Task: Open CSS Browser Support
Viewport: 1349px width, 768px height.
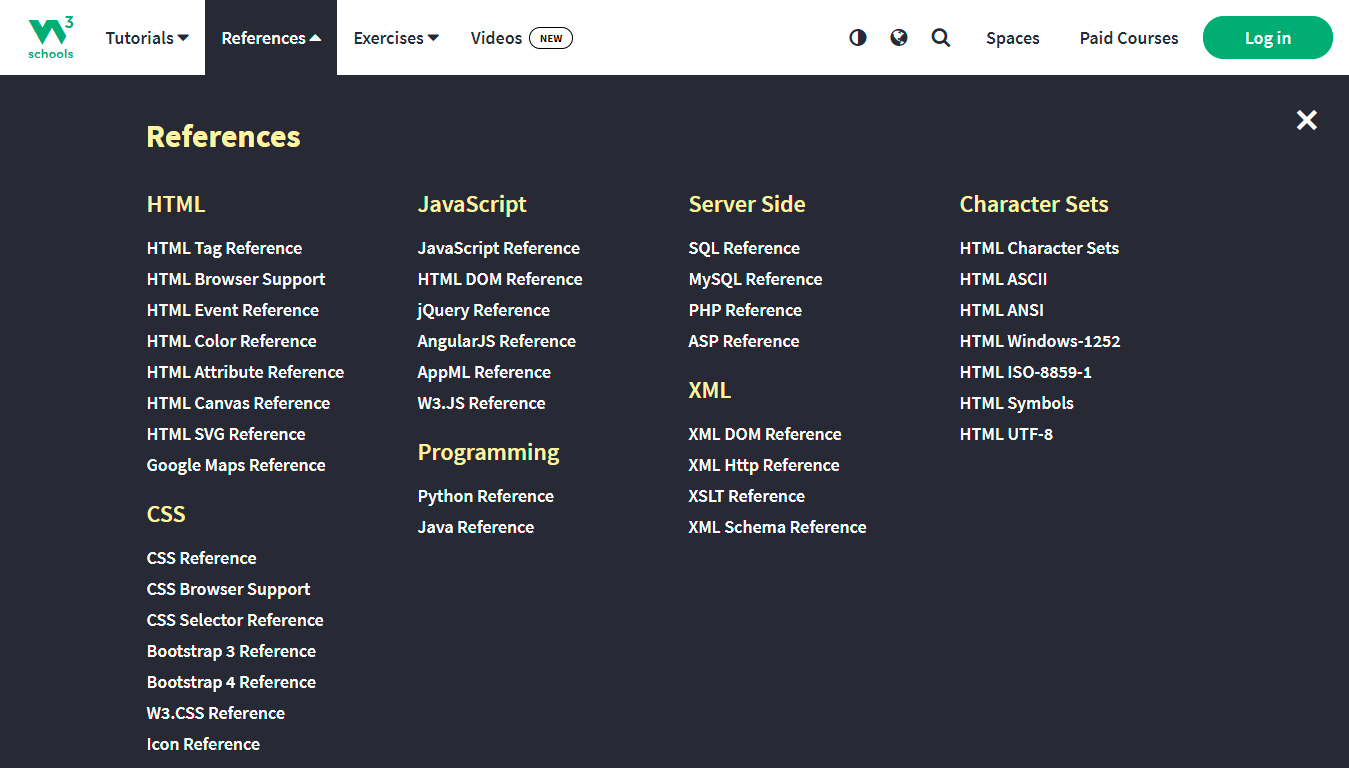Action: point(229,589)
